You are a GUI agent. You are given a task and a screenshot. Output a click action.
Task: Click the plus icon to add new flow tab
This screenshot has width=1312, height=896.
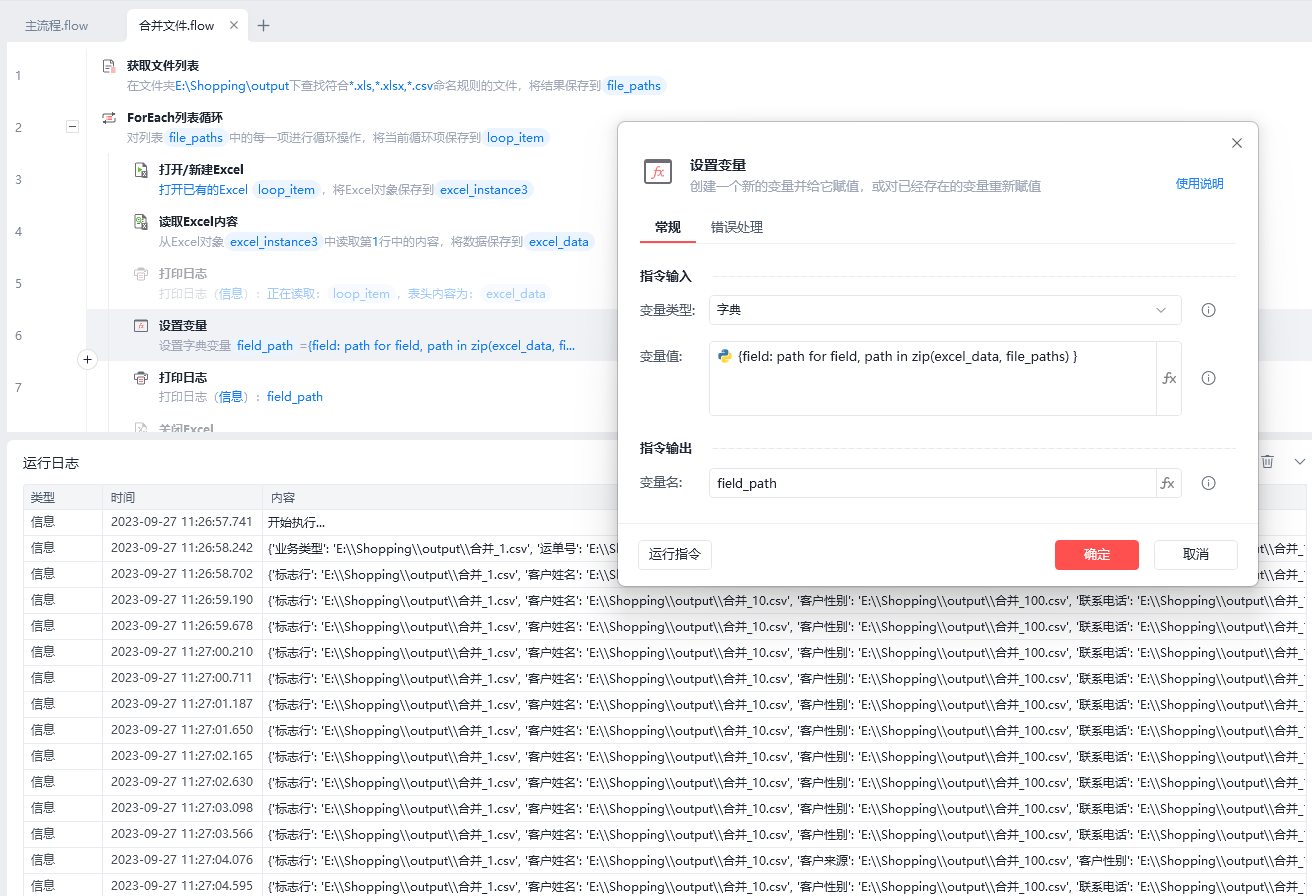click(x=263, y=26)
